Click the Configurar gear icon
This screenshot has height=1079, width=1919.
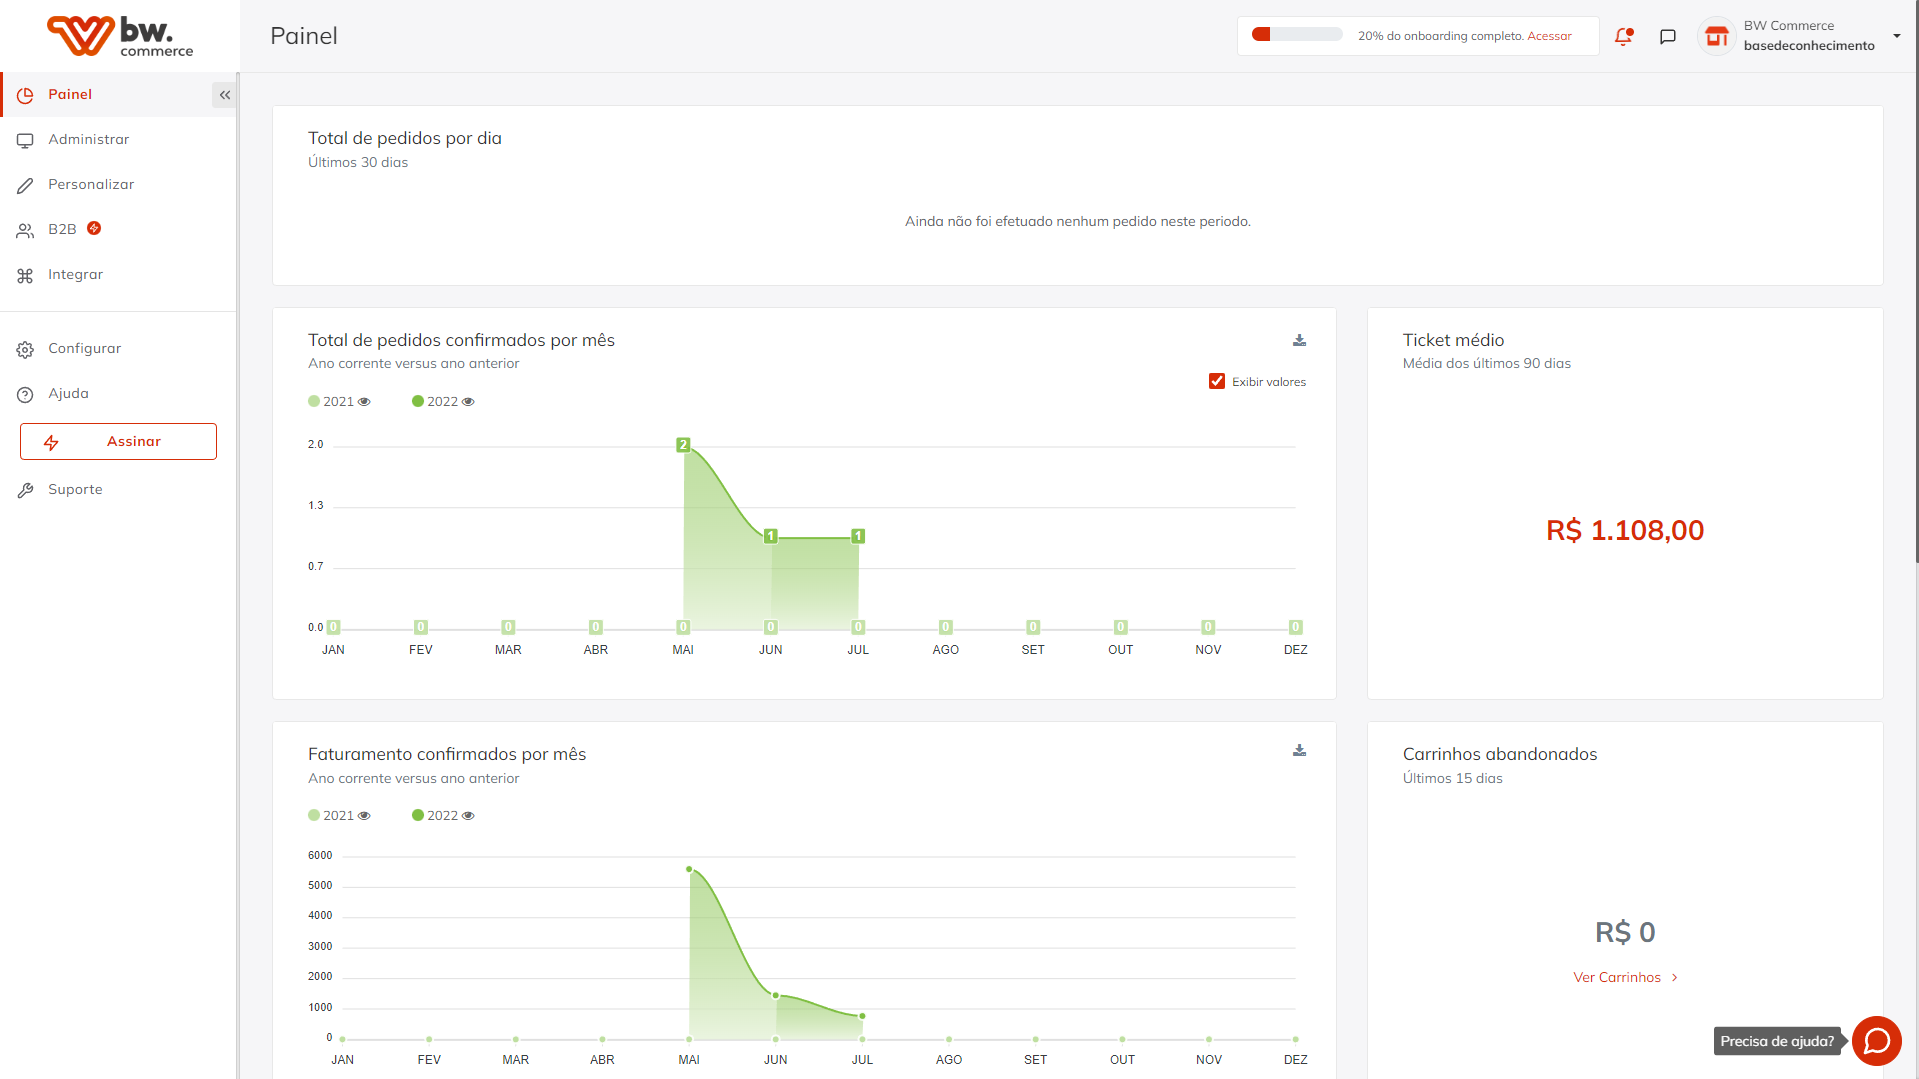tap(25, 349)
